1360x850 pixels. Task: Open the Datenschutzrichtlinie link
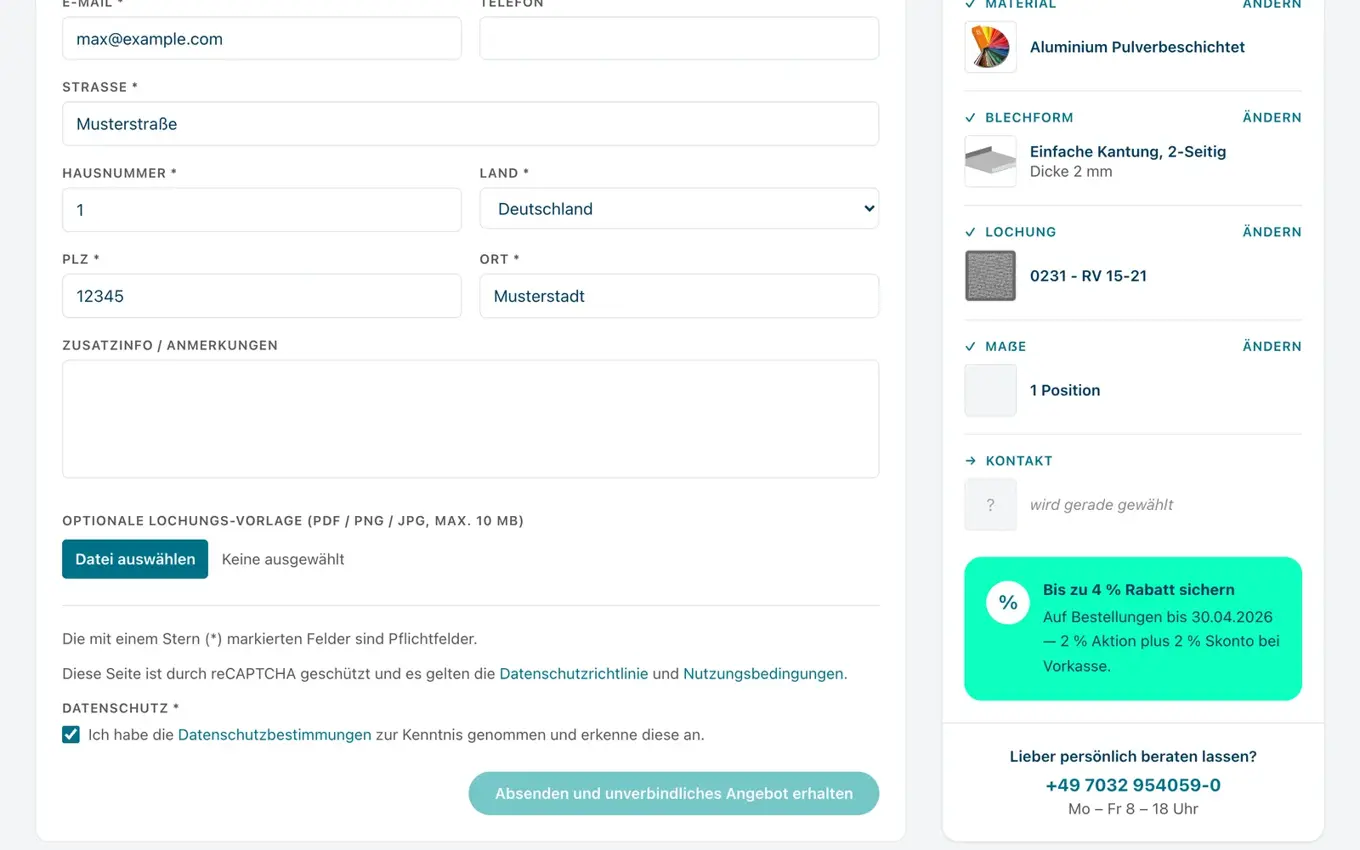click(574, 674)
